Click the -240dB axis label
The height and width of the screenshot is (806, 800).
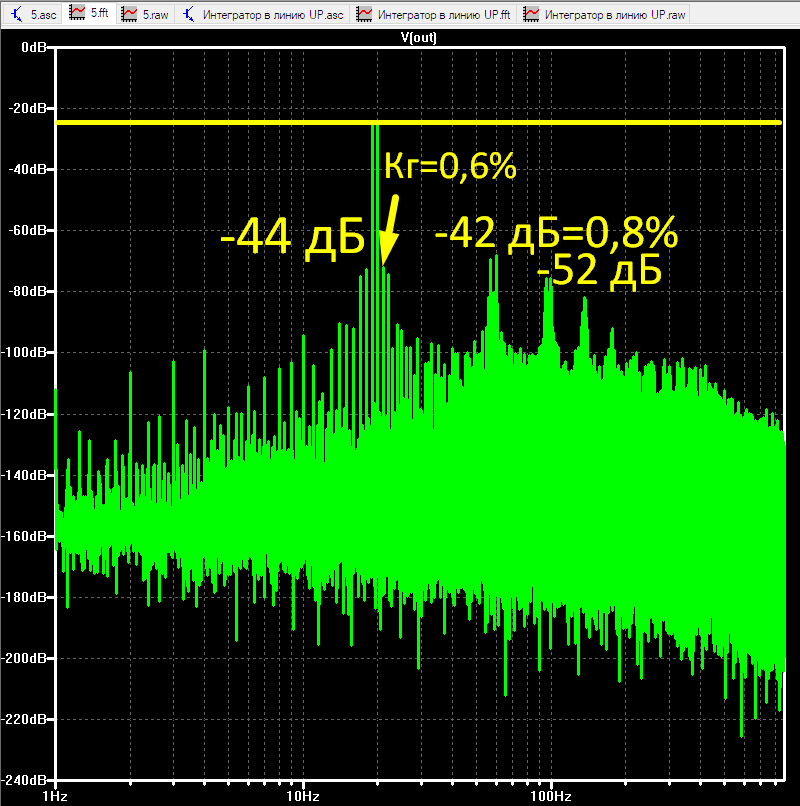point(24,780)
